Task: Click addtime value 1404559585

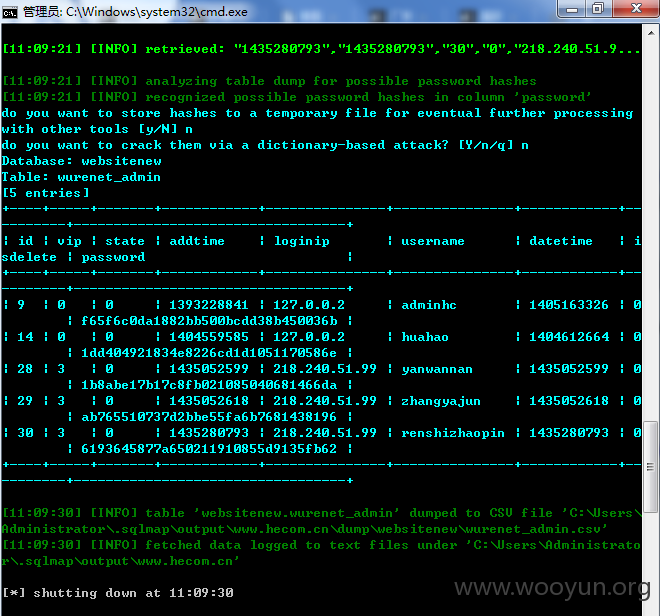Action: [209, 337]
